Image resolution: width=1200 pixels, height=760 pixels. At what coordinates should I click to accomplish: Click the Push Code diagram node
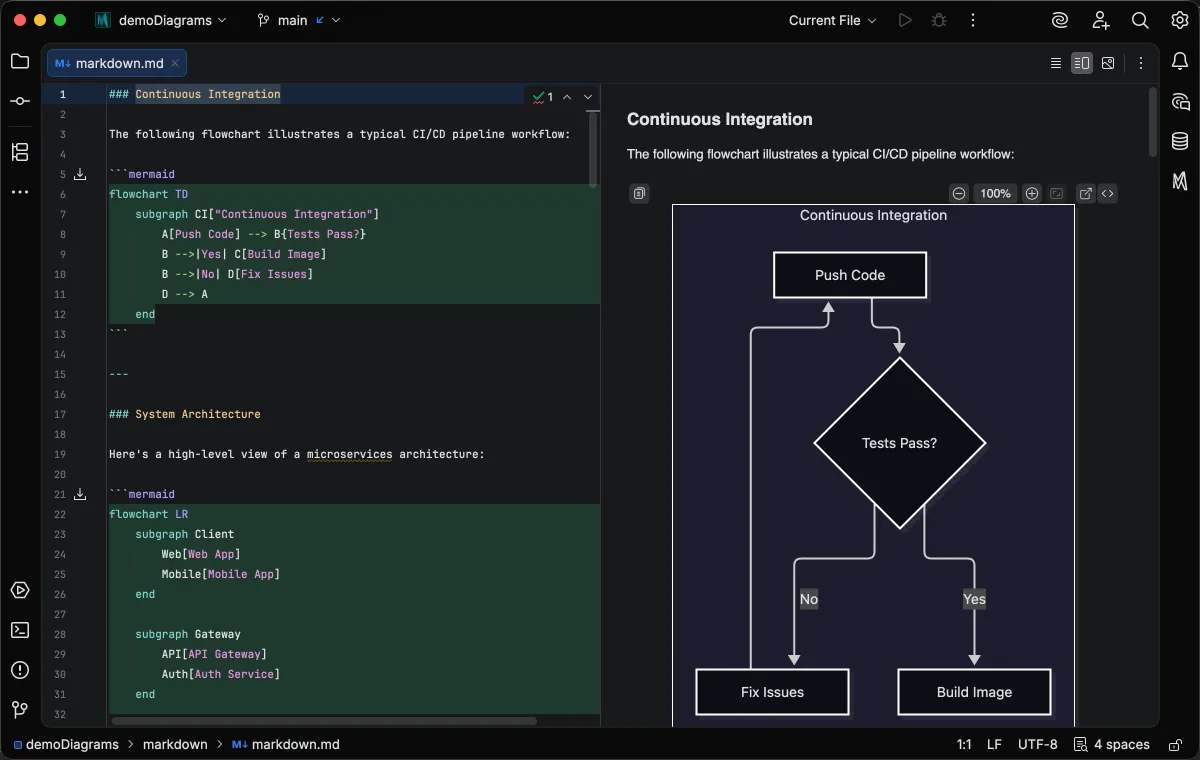pyautogui.click(x=850, y=275)
